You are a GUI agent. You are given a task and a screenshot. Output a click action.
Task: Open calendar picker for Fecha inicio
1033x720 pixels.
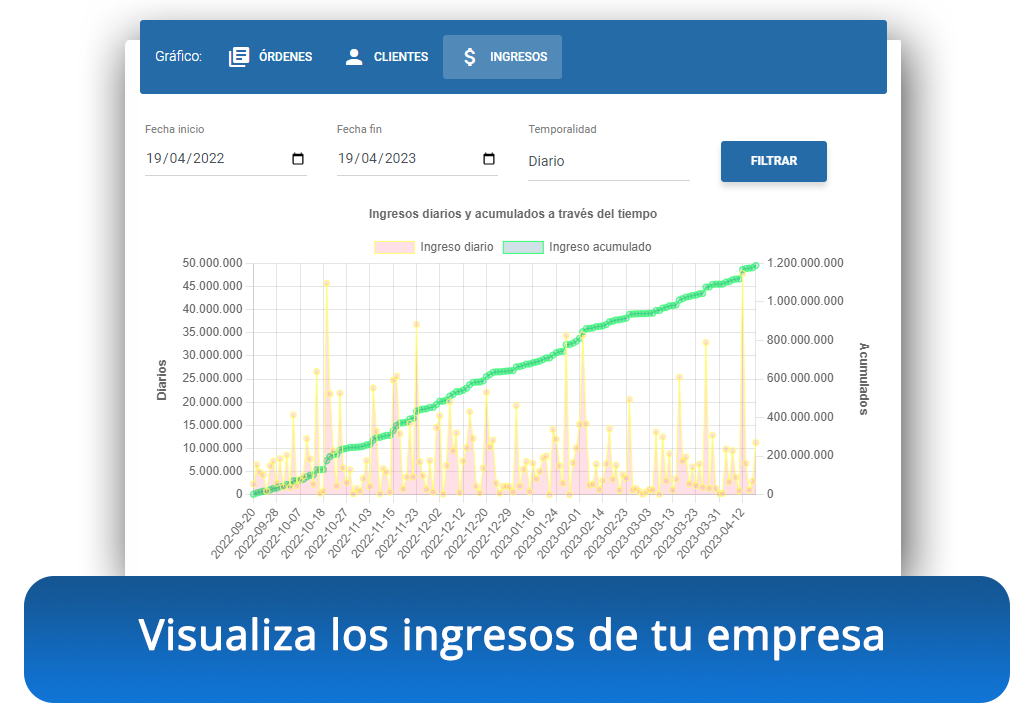[x=298, y=159]
